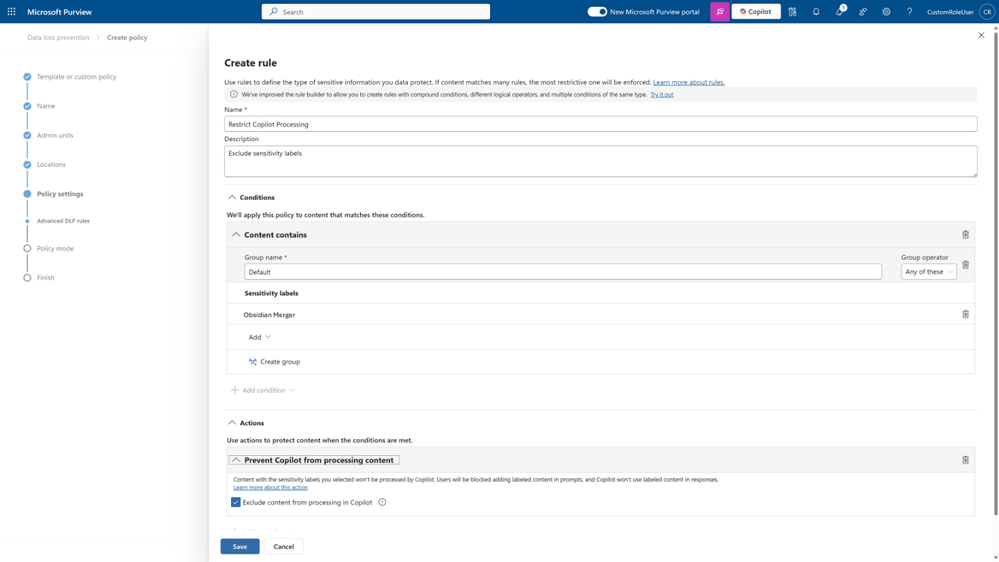The height and width of the screenshot is (562, 999).
Task: Uncheck Exclude content from processing in Copilot
Action: click(x=236, y=502)
